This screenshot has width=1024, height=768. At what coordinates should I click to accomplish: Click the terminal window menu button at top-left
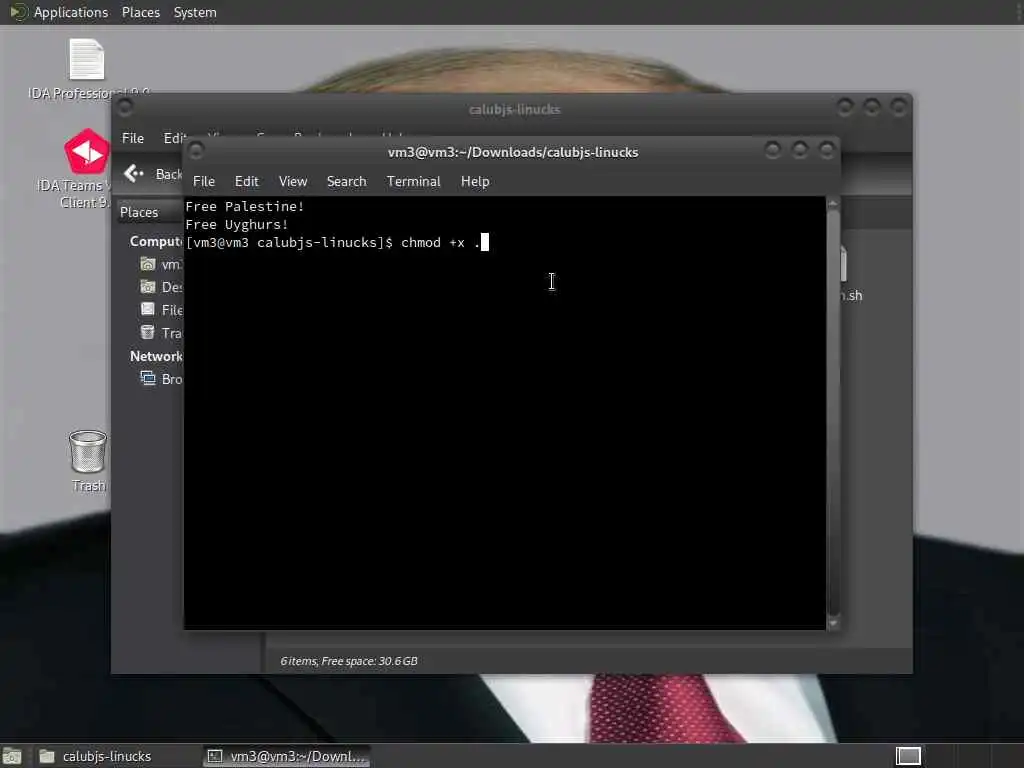tap(196, 150)
